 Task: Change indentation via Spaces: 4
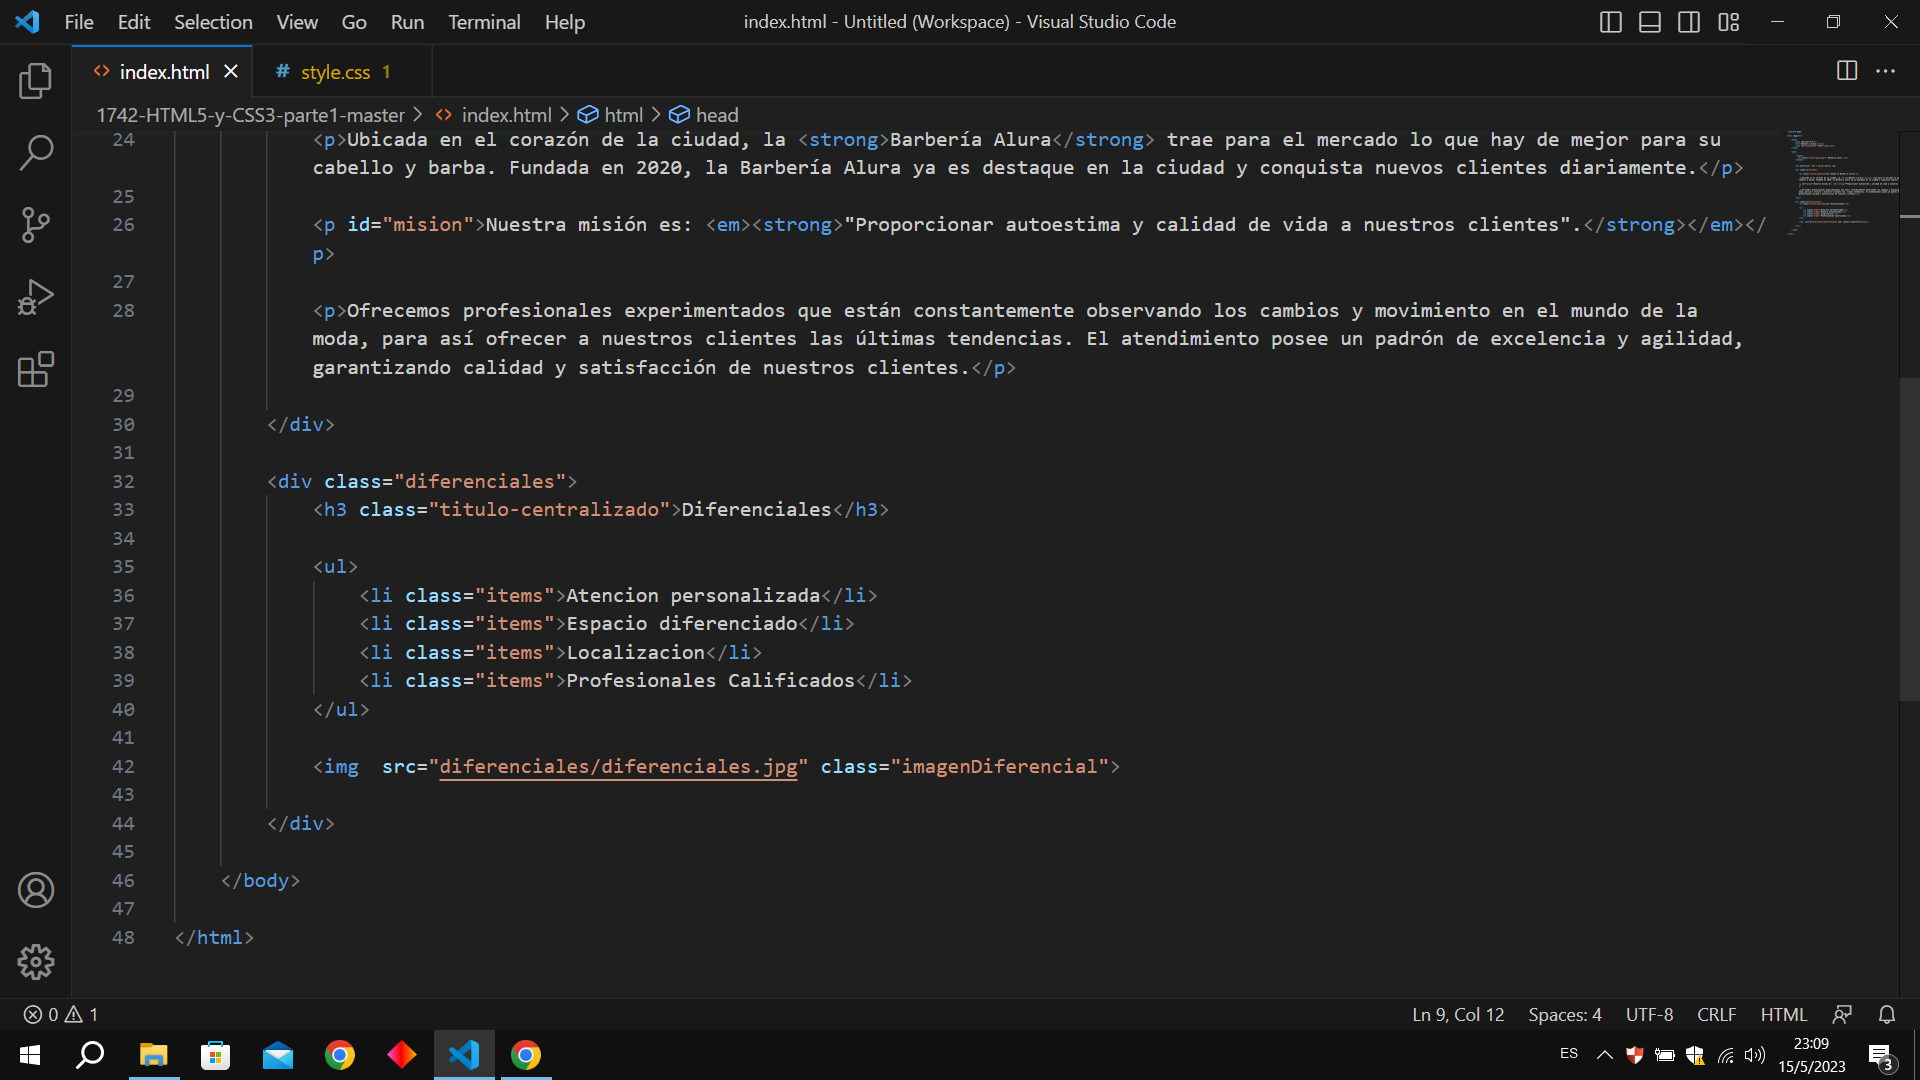[x=1565, y=1015]
